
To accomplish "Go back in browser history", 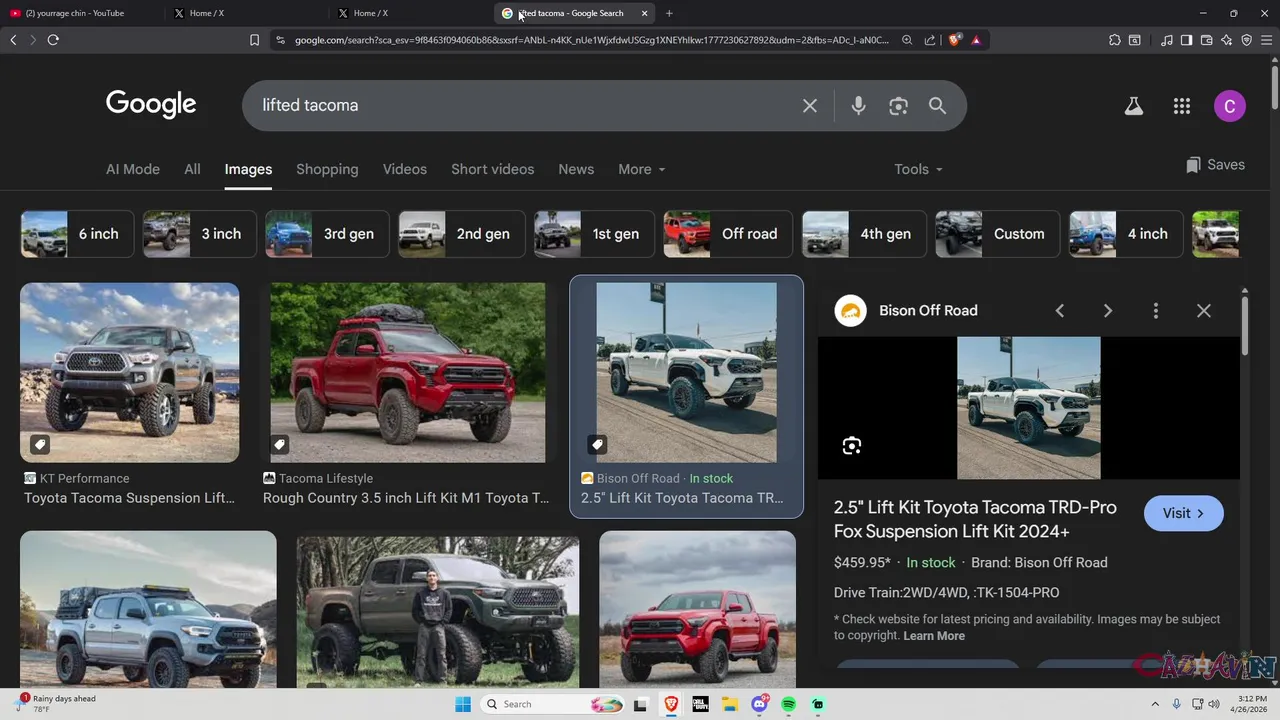I will tap(13, 40).
